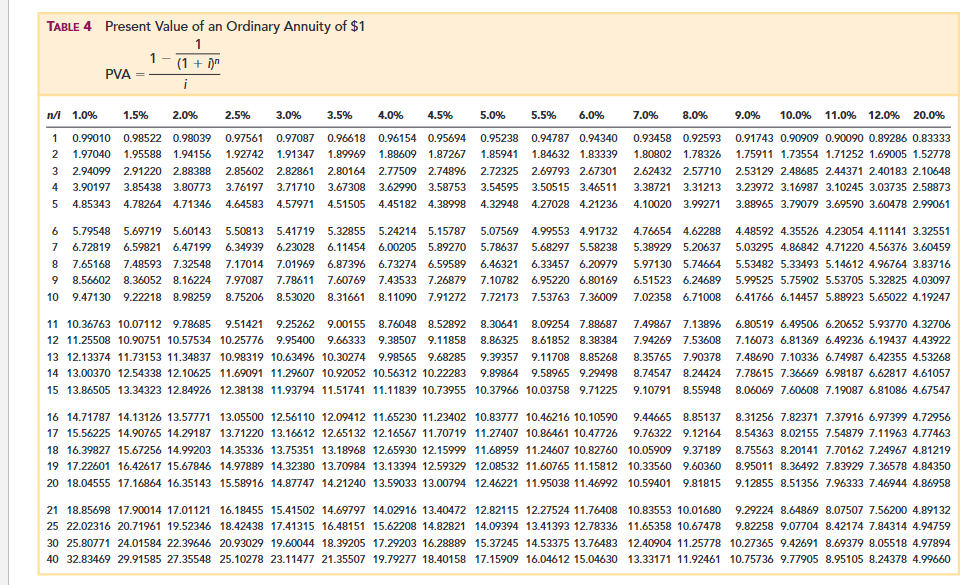
Task: Select the value 25.10278
Action: click(x=242, y=560)
